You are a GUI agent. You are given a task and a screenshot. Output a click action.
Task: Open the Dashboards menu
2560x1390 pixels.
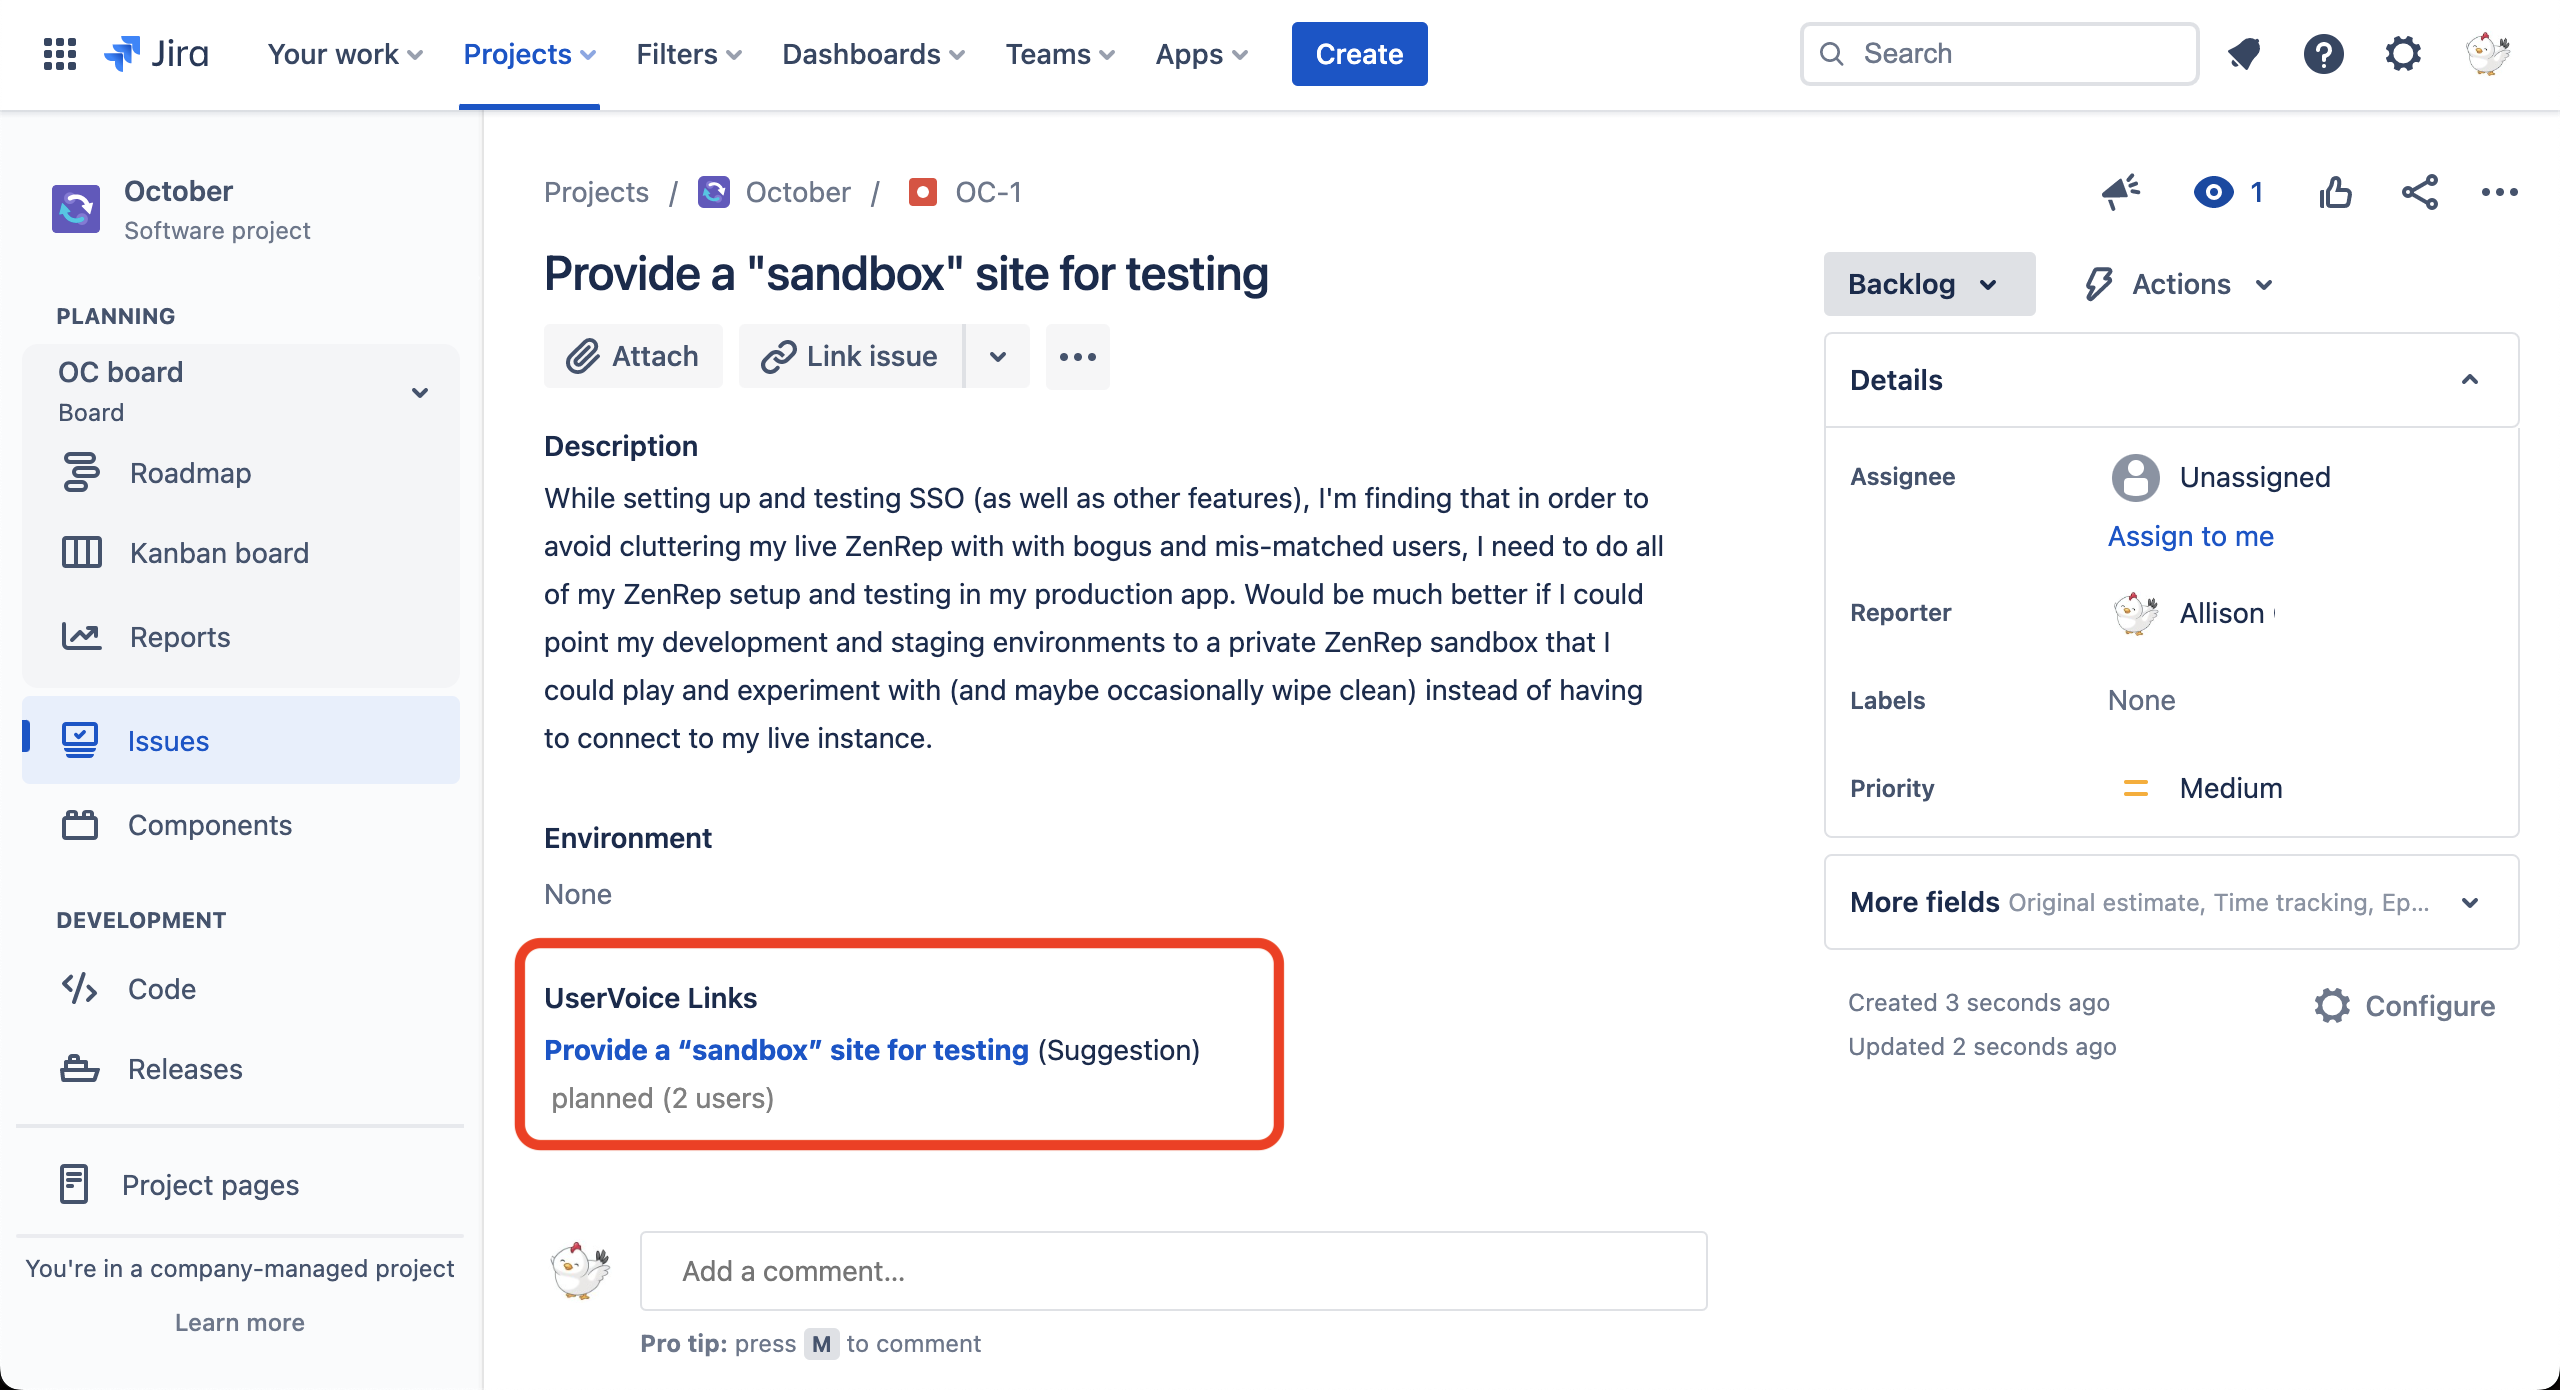[873, 54]
